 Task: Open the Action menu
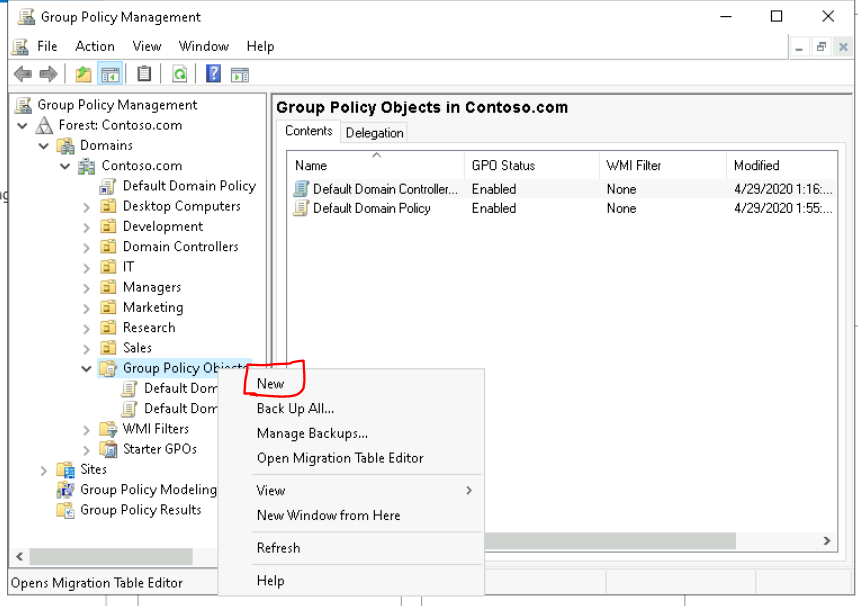[95, 47]
